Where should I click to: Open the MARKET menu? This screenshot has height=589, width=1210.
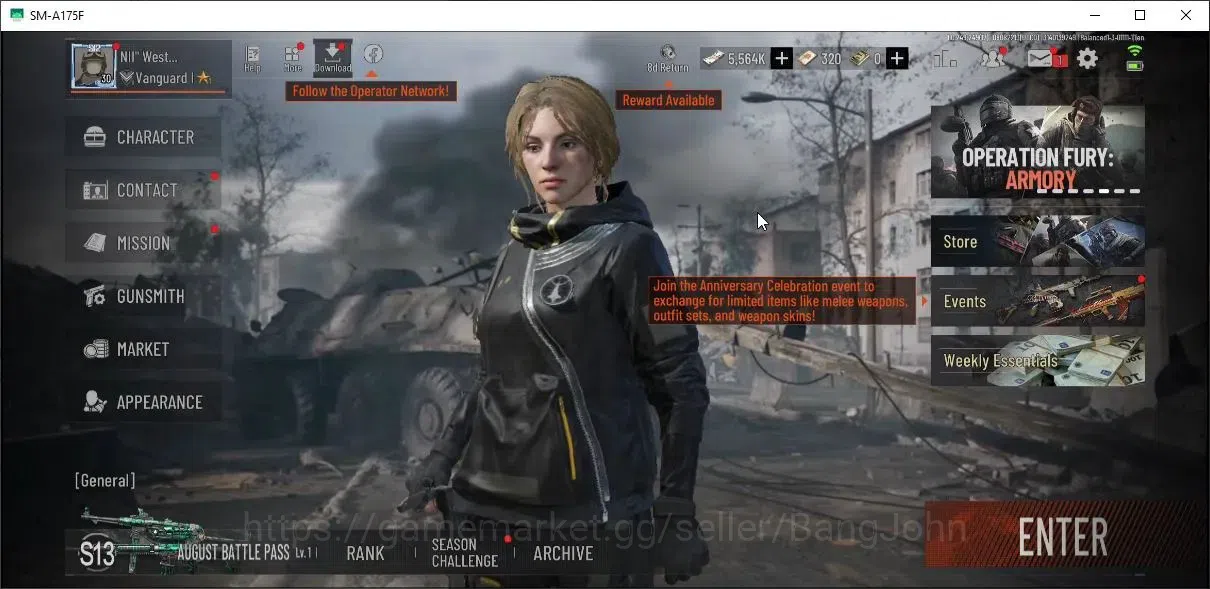pyautogui.click(x=143, y=349)
